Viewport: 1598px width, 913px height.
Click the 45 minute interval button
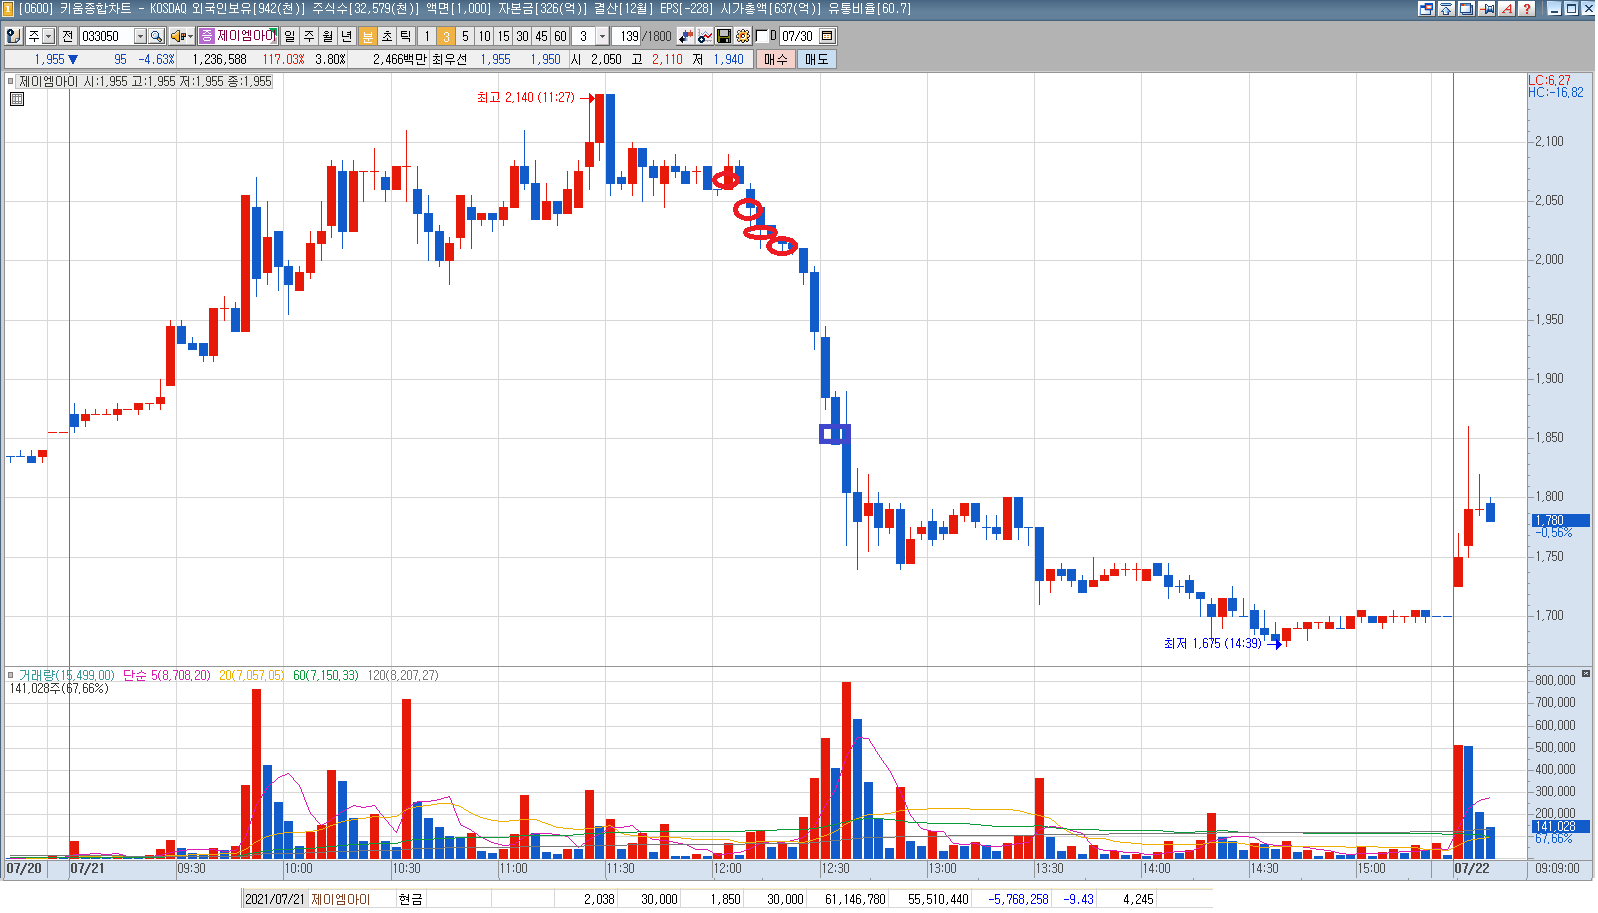541,36
